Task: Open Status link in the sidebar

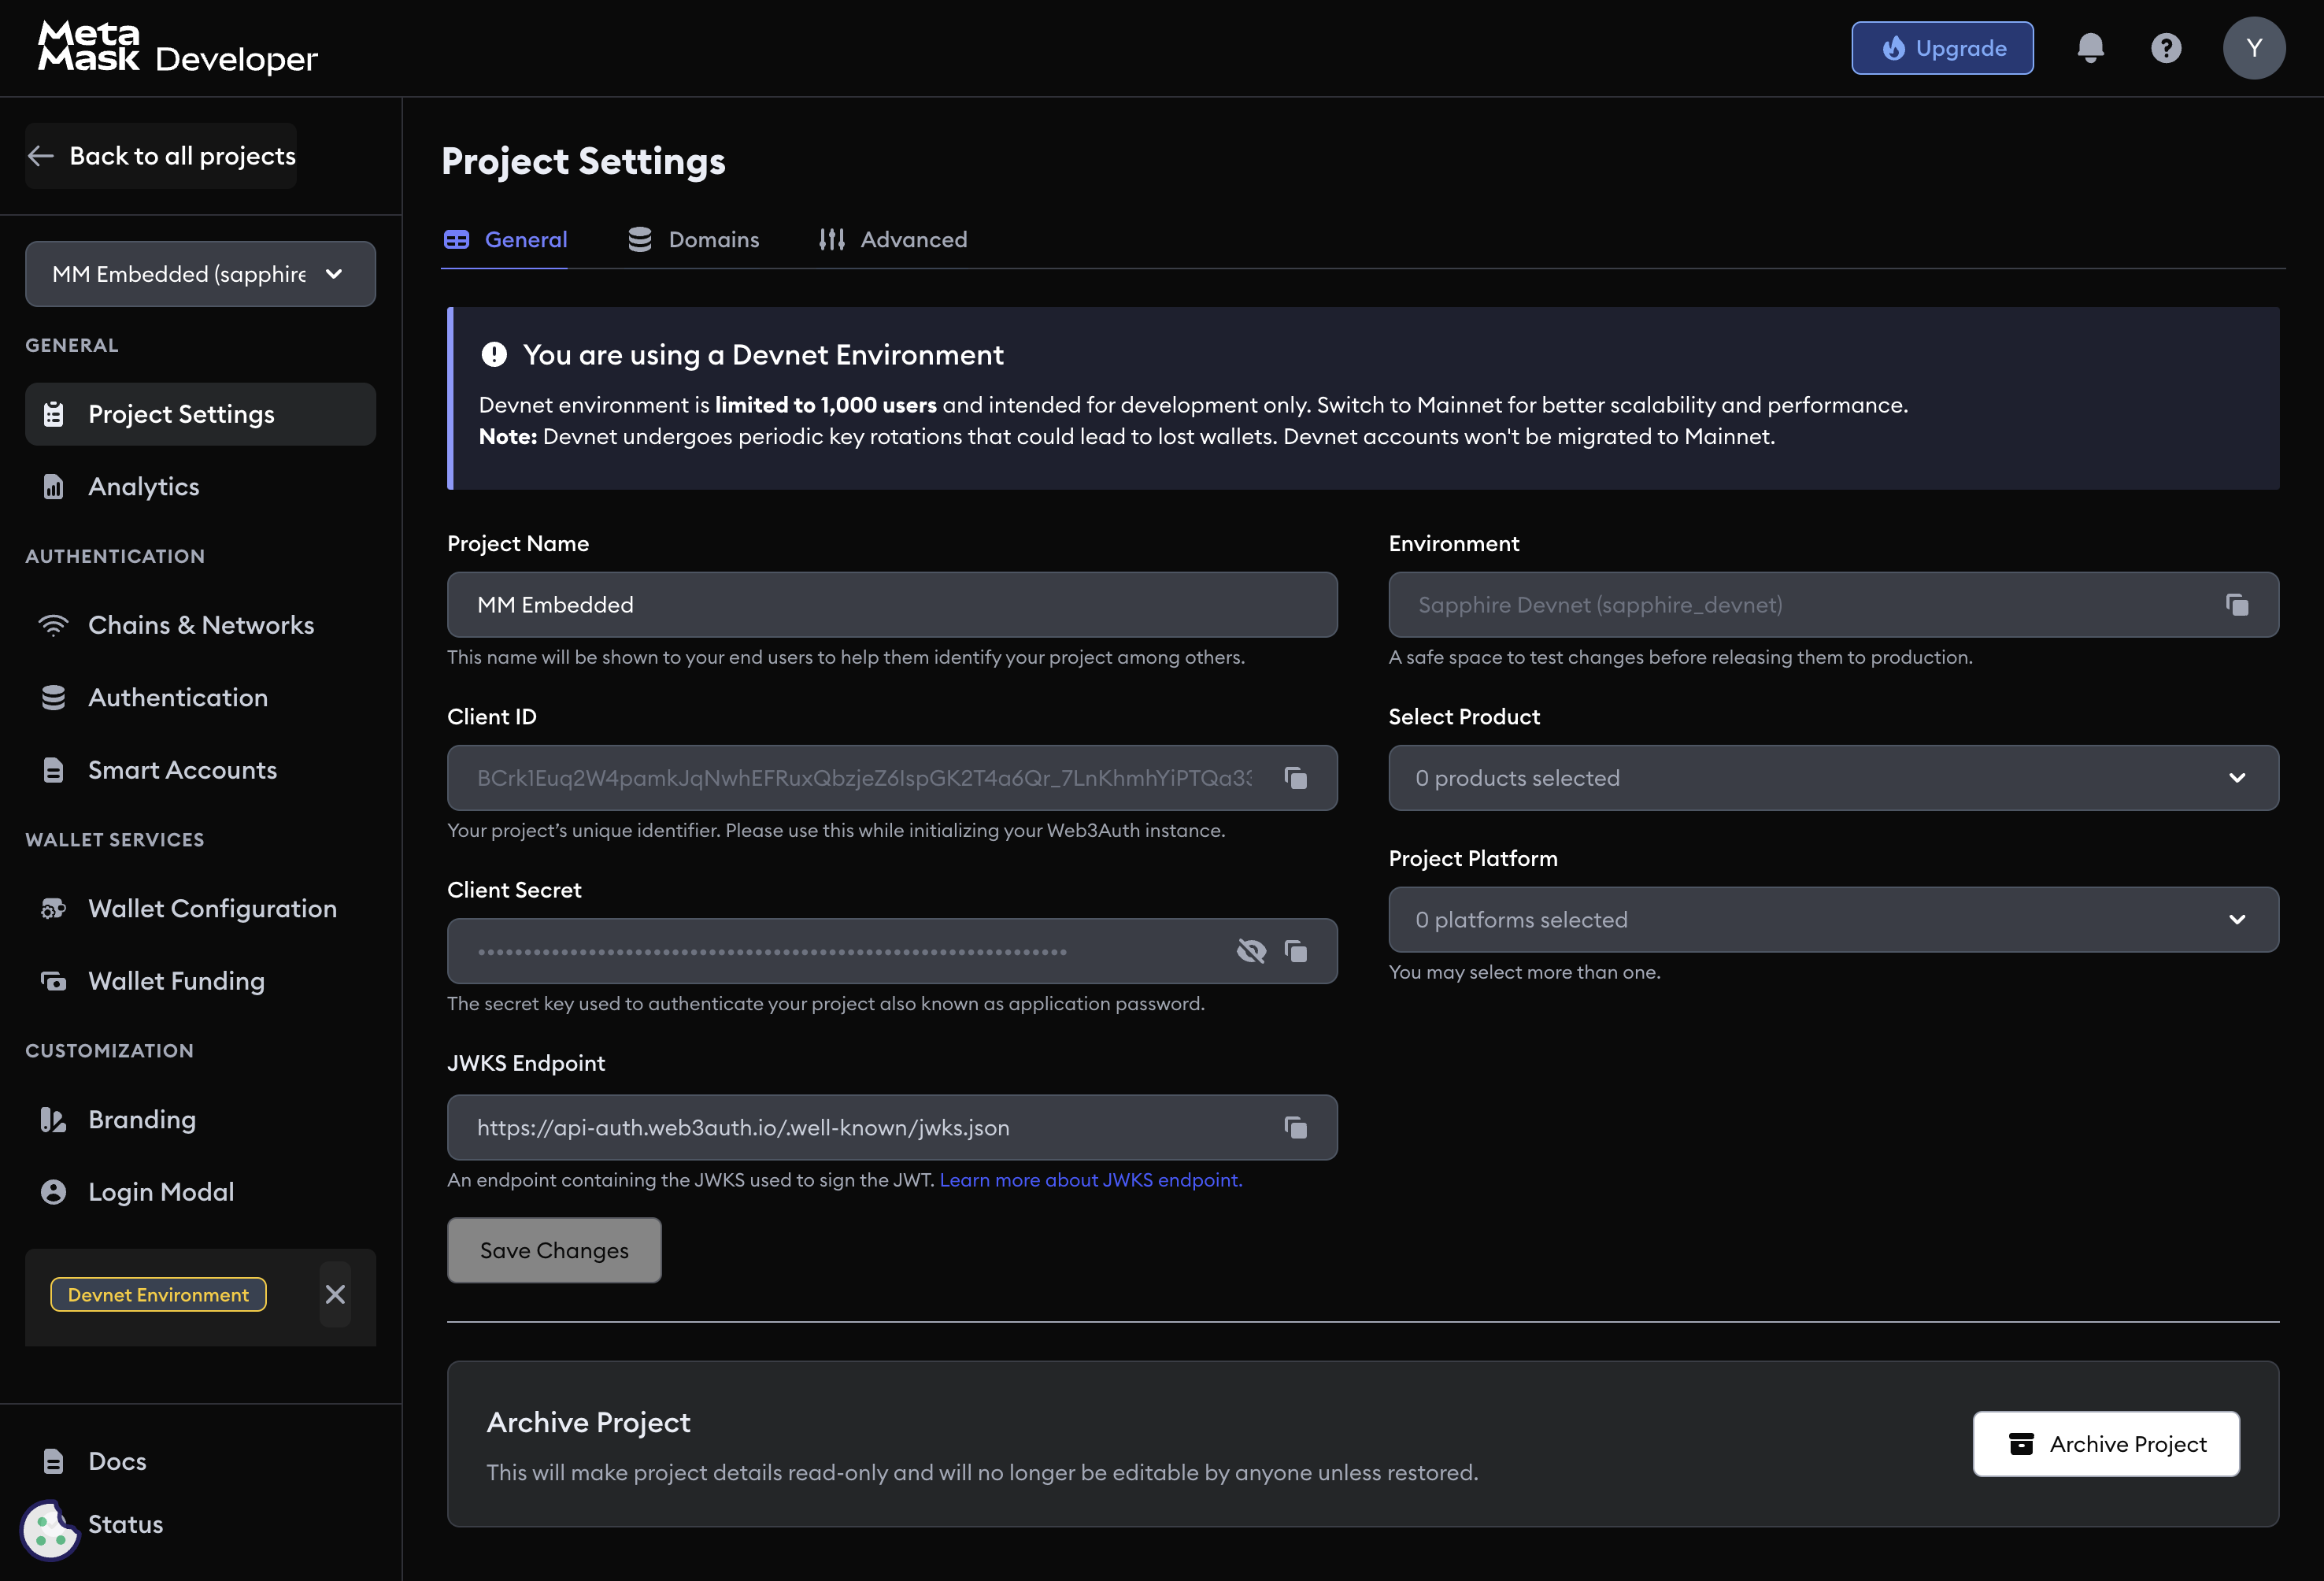Action: pyautogui.click(x=125, y=1524)
